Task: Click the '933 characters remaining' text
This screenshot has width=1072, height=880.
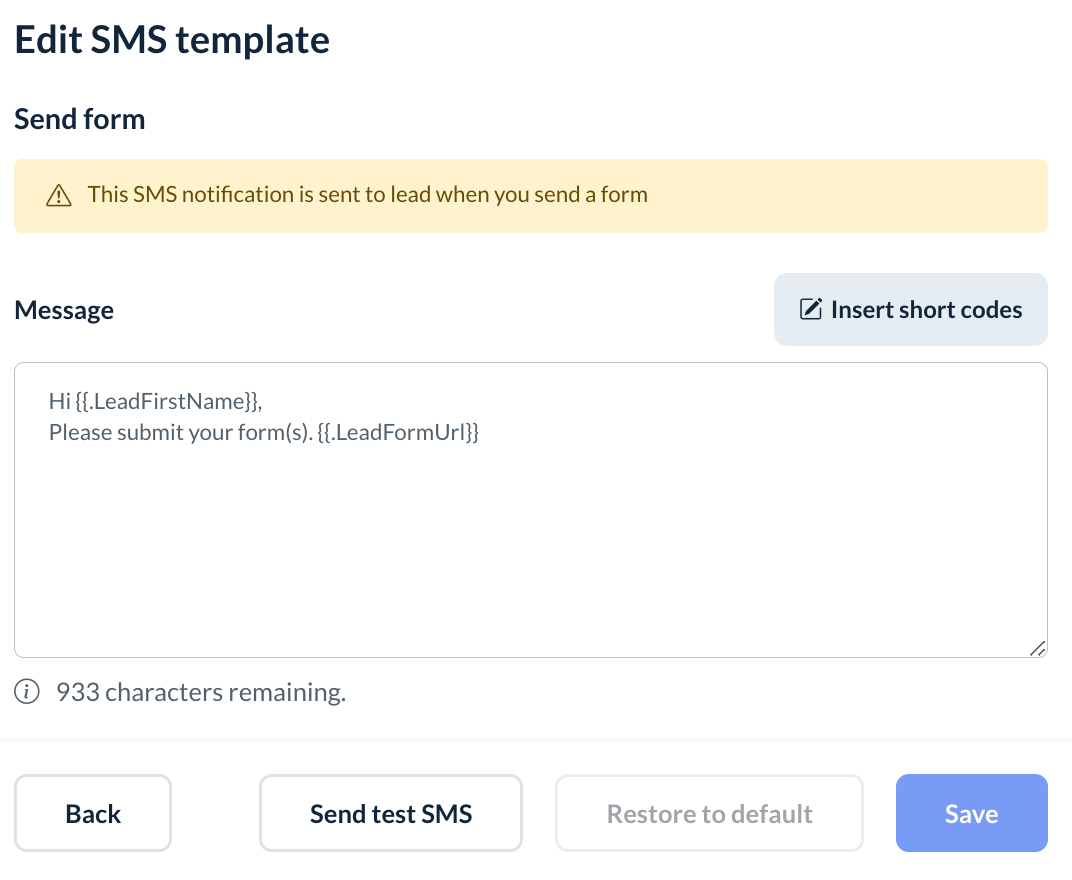Action: 201,691
